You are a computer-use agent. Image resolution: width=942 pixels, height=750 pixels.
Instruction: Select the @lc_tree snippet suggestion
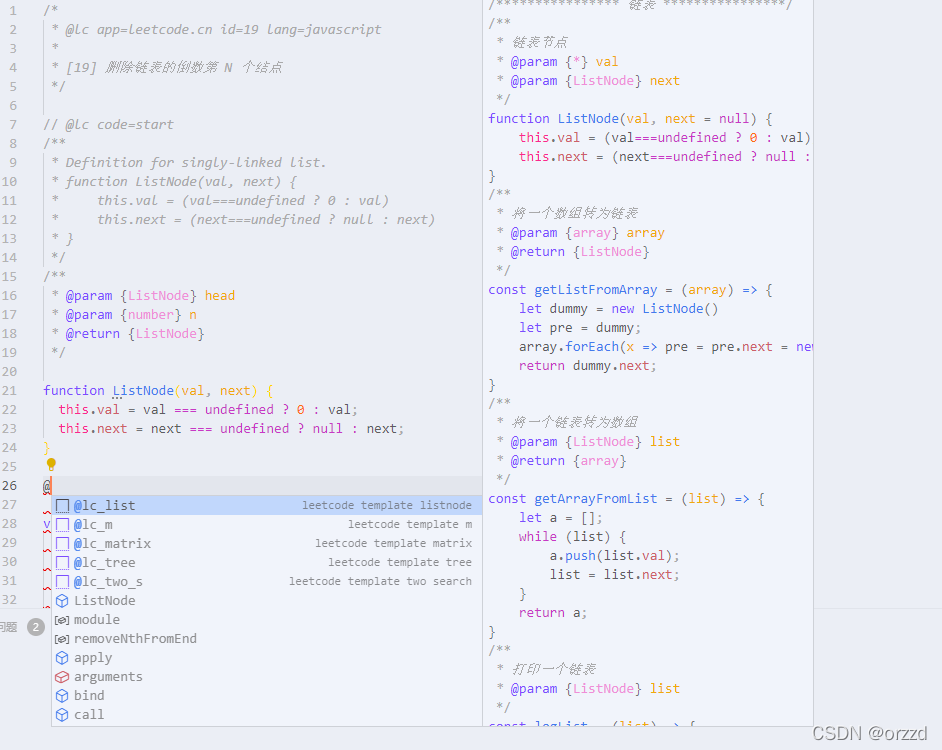[x=267, y=562]
